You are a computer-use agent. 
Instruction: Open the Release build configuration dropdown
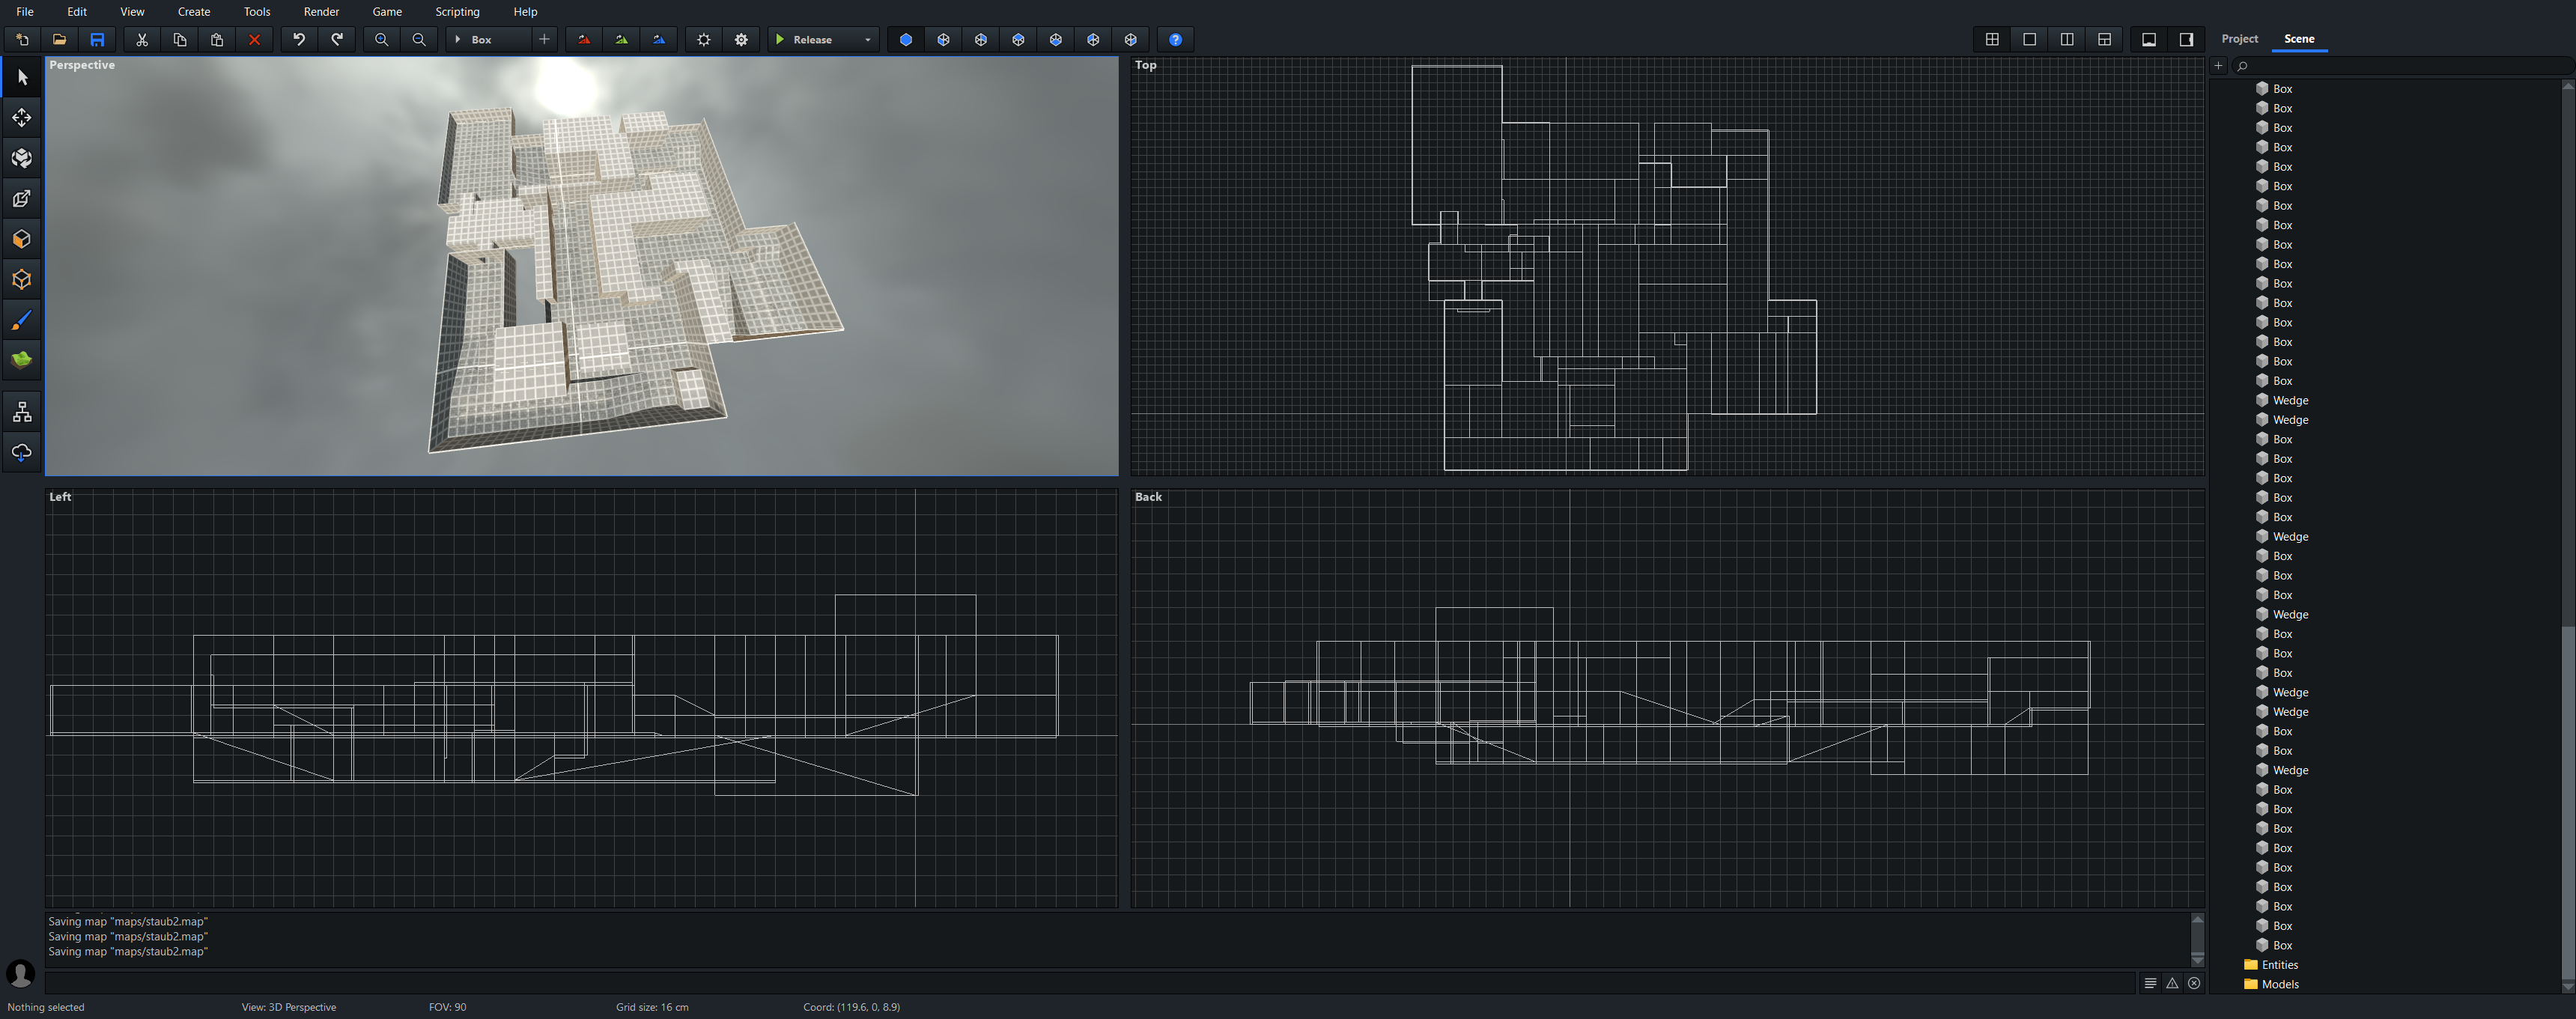click(866, 40)
